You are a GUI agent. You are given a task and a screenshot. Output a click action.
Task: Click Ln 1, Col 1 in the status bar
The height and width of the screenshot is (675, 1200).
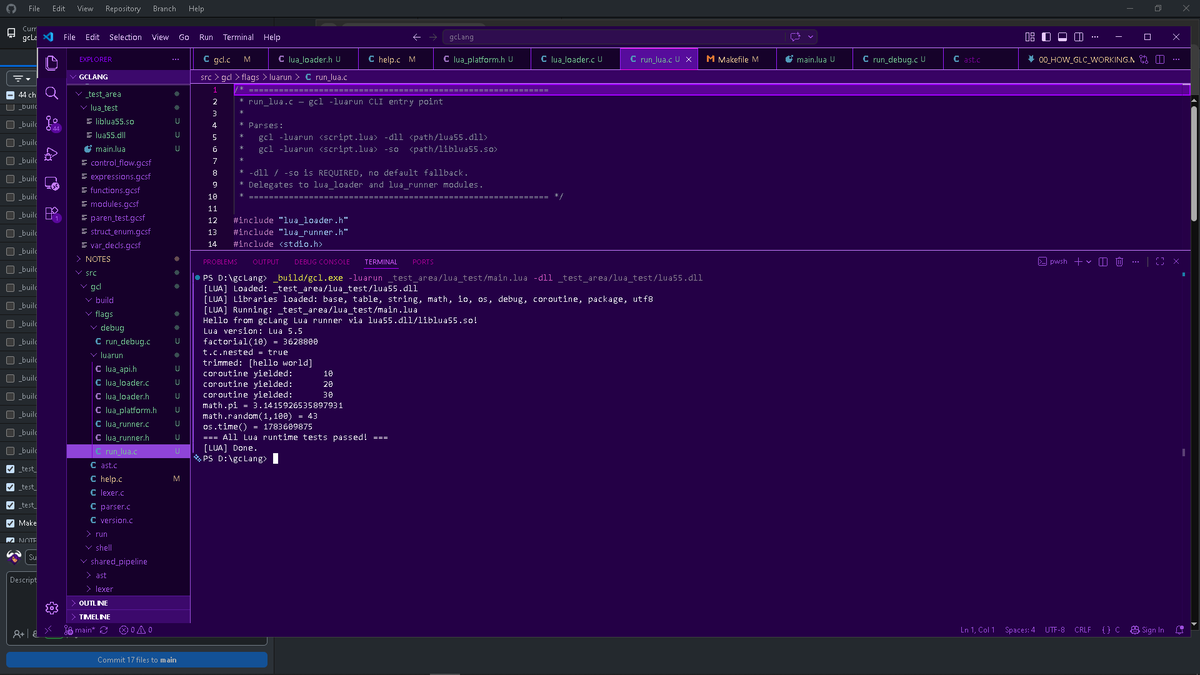[977, 630]
